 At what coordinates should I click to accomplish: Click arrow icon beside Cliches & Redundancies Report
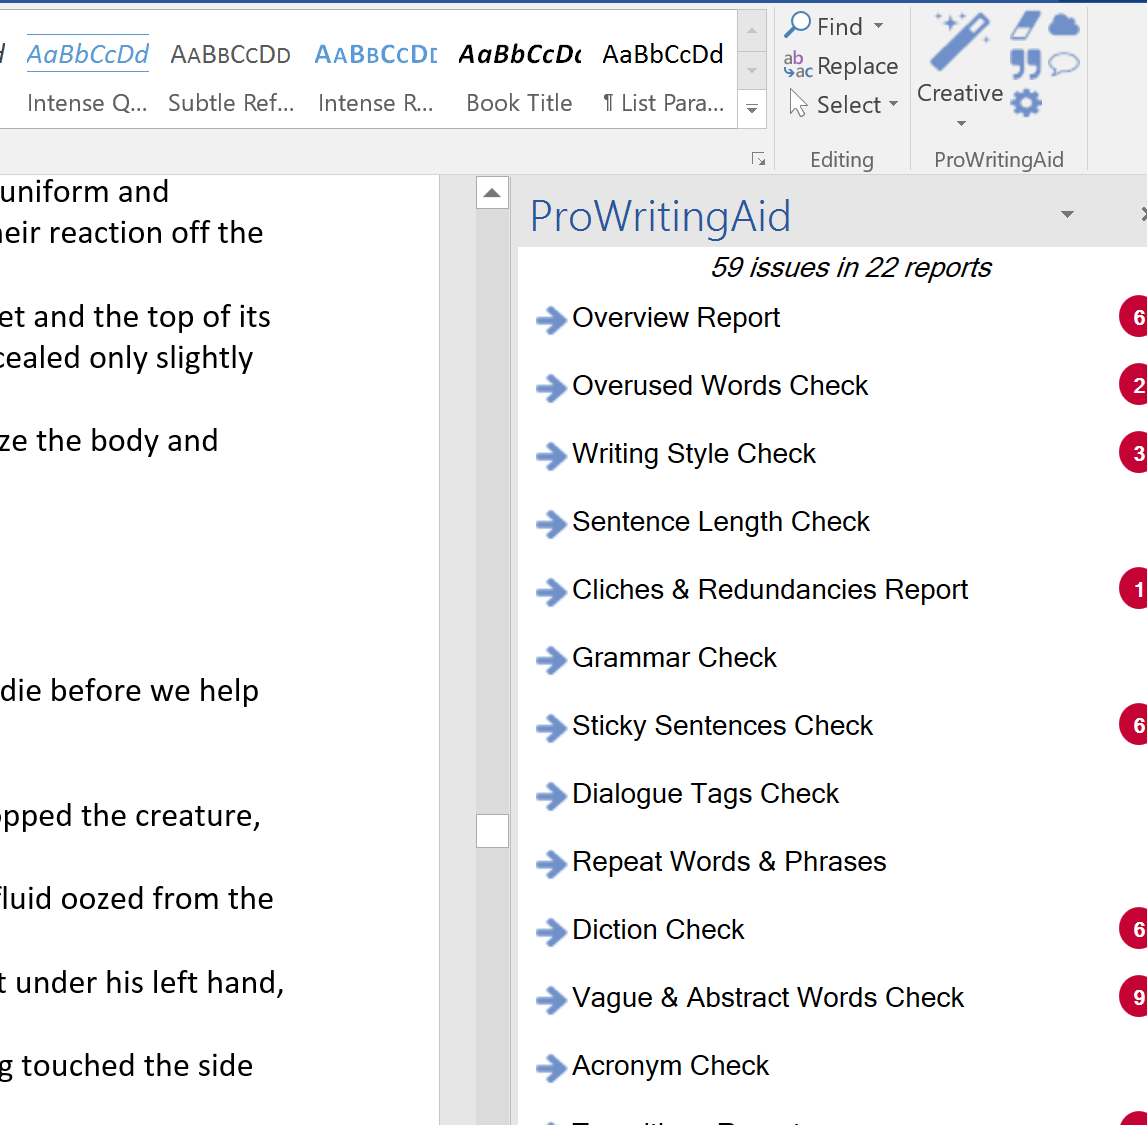(551, 592)
